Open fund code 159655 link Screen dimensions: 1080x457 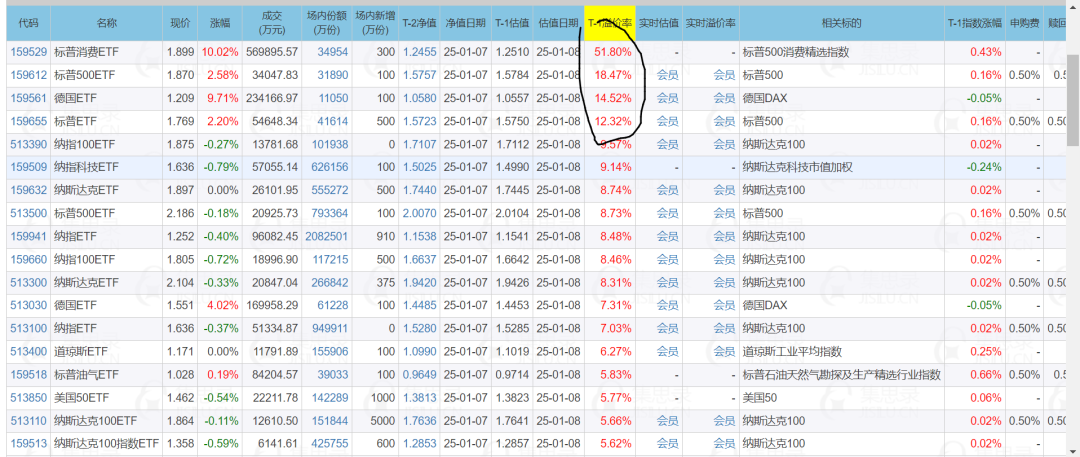(28, 121)
